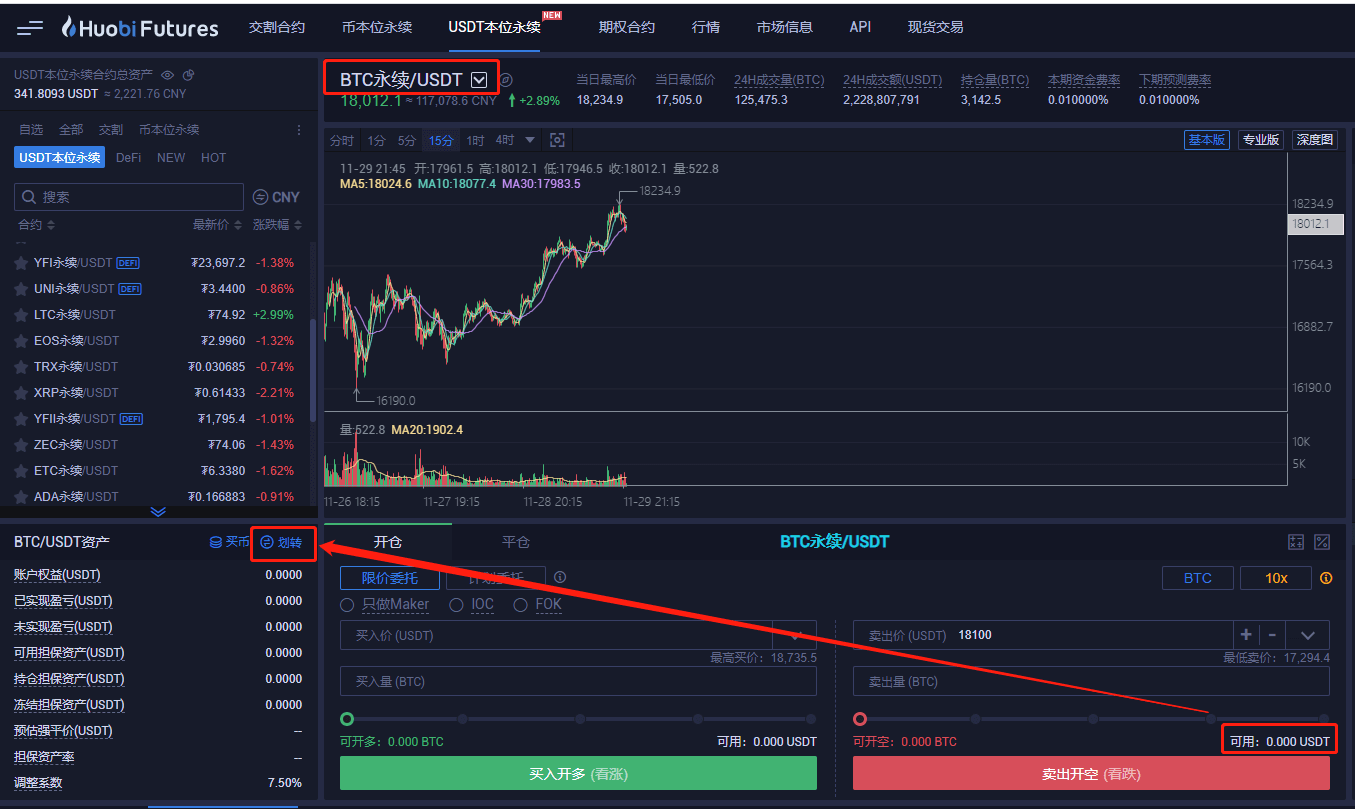Click the red sell amount slider handle
The image size is (1355, 809).
(860, 719)
